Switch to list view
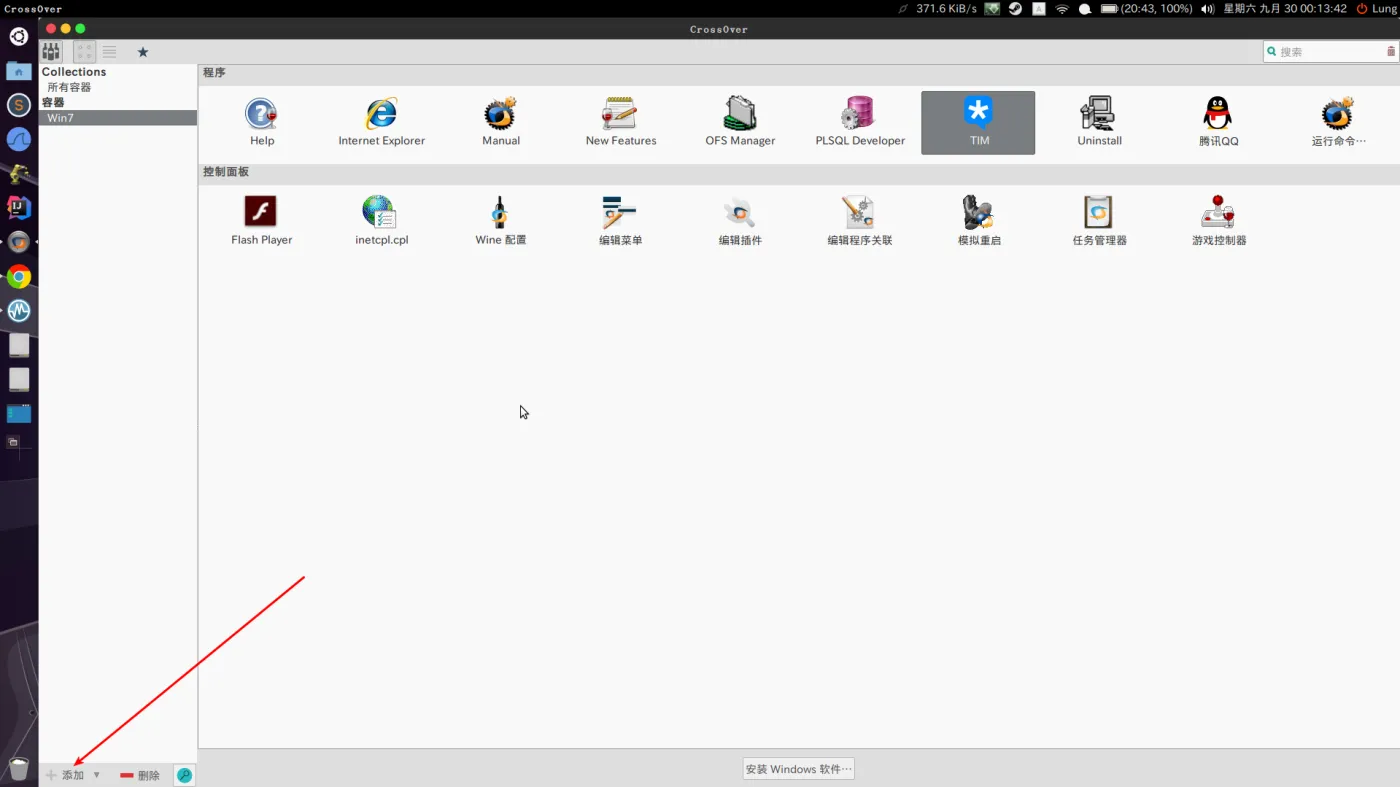The height and width of the screenshot is (787, 1400). [110, 51]
